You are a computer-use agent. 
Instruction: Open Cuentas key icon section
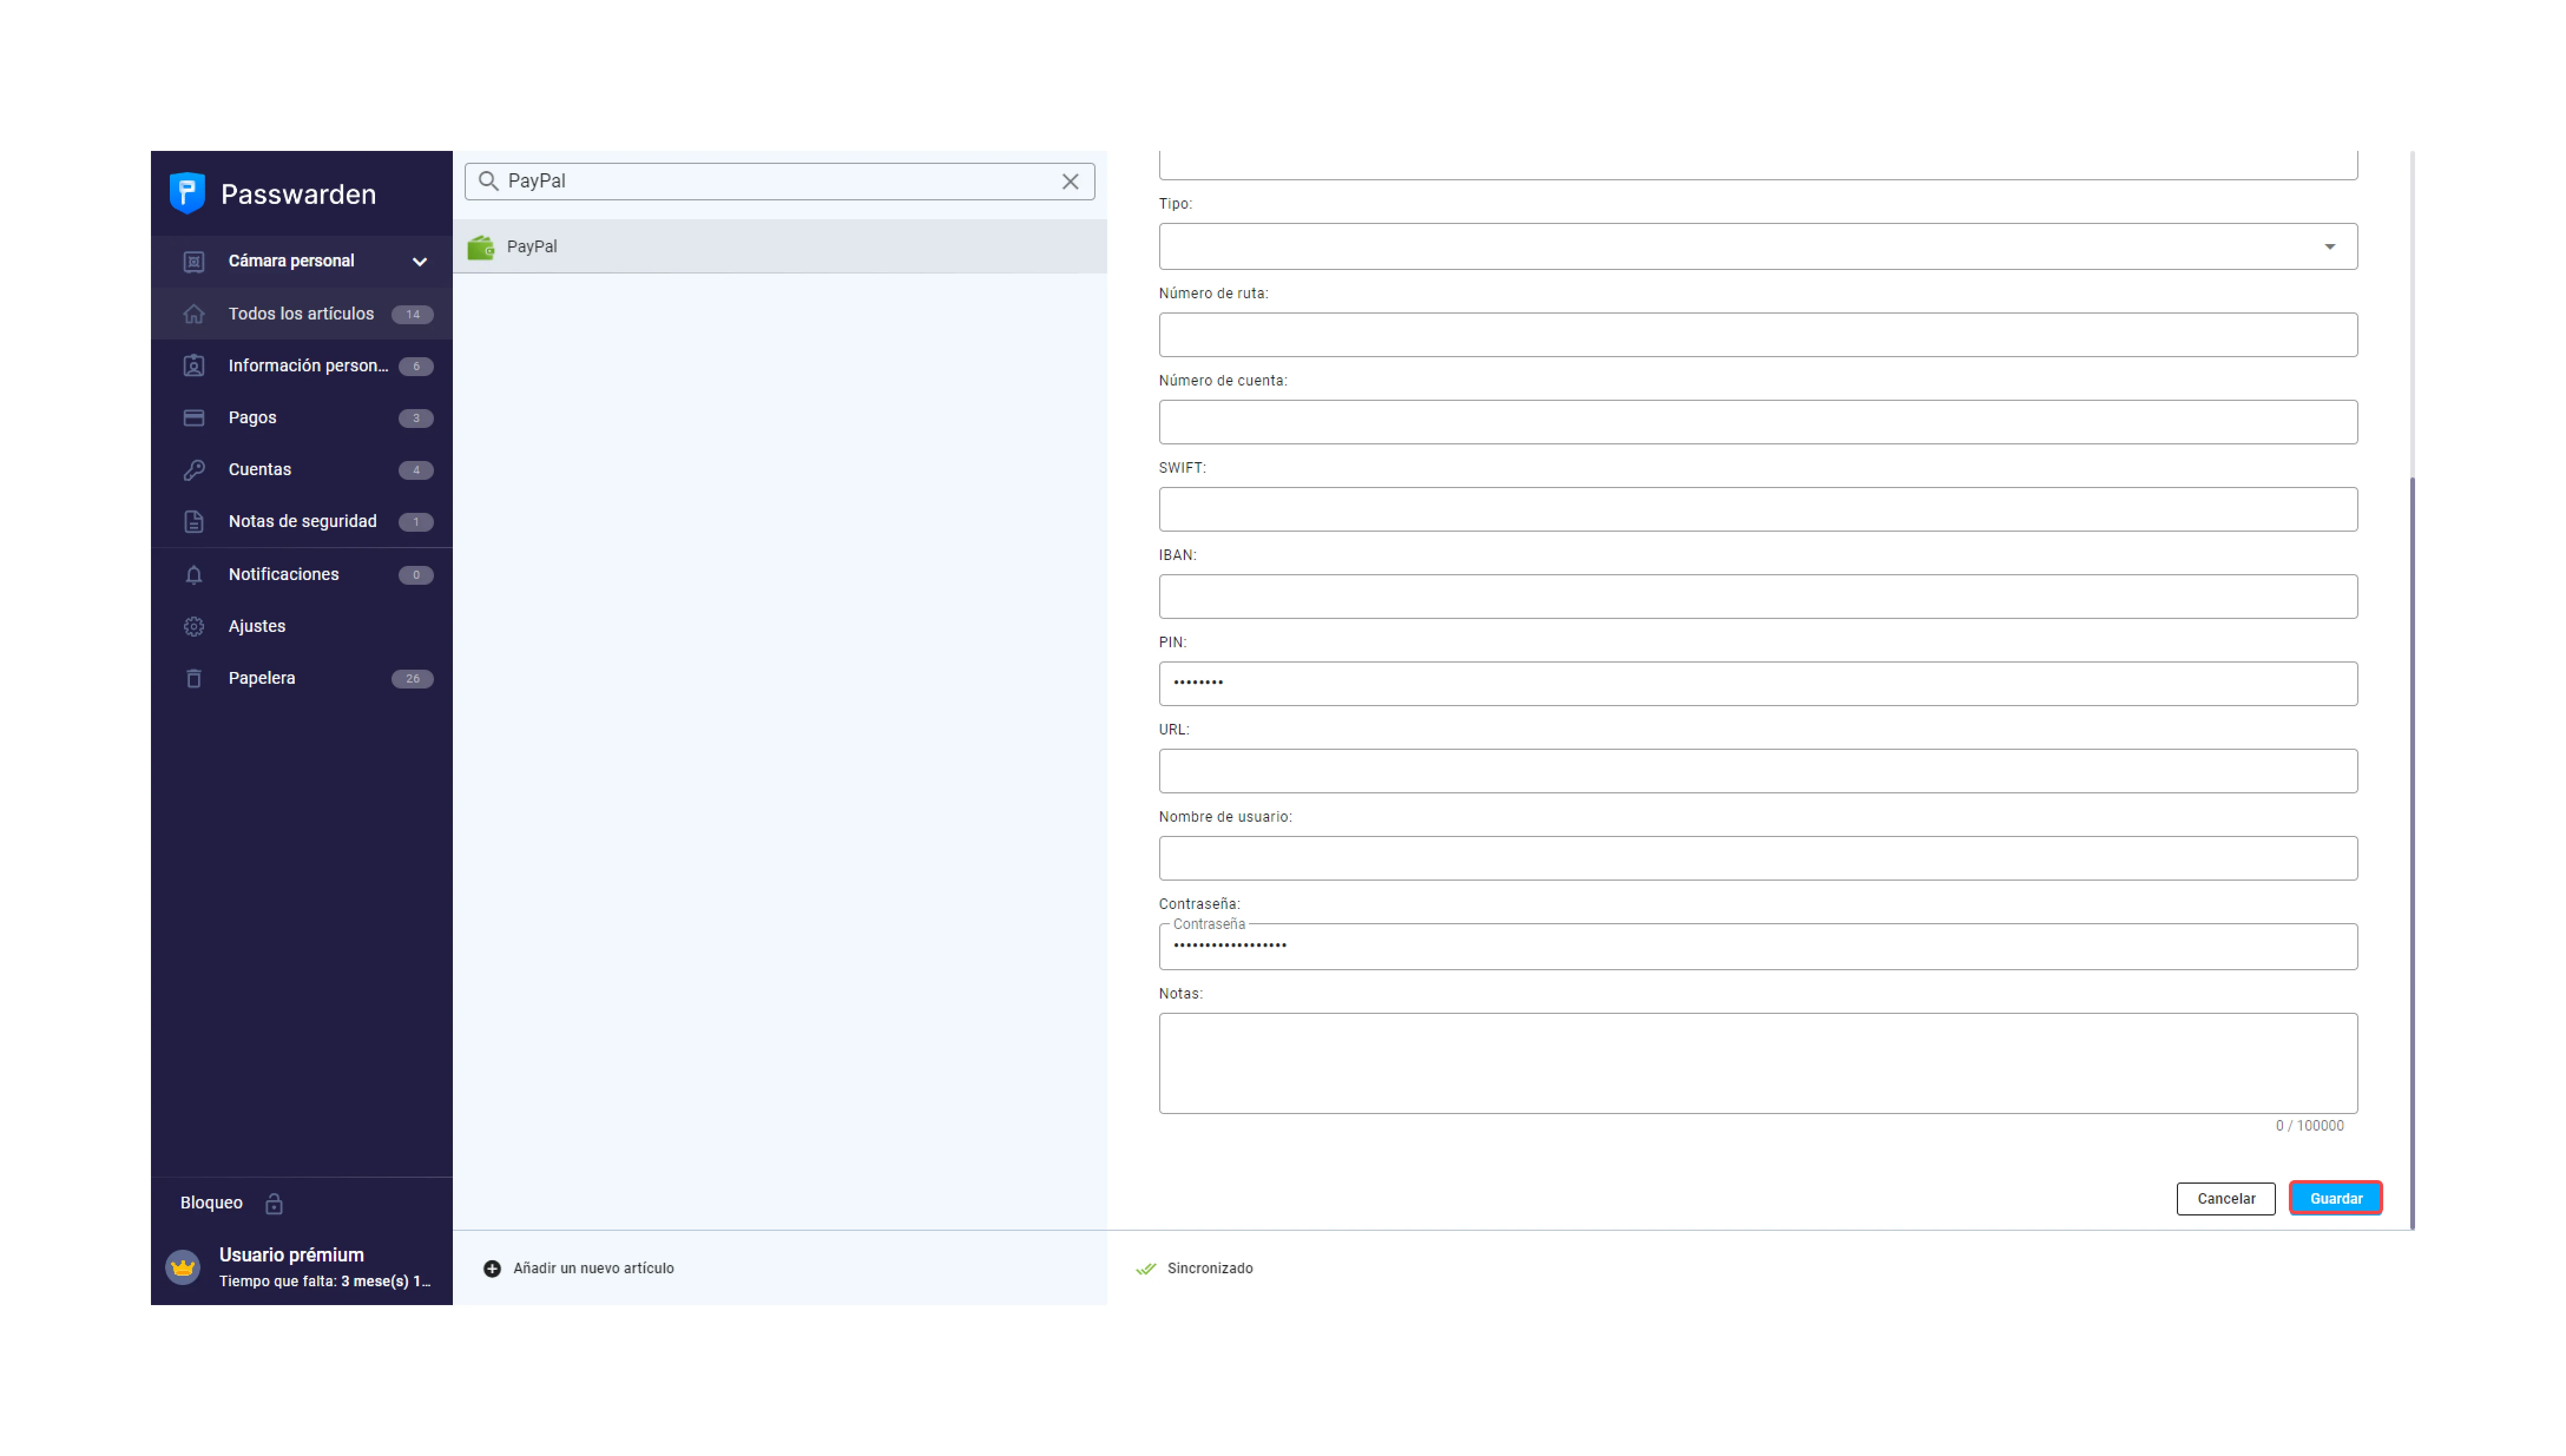click(194, 470)
